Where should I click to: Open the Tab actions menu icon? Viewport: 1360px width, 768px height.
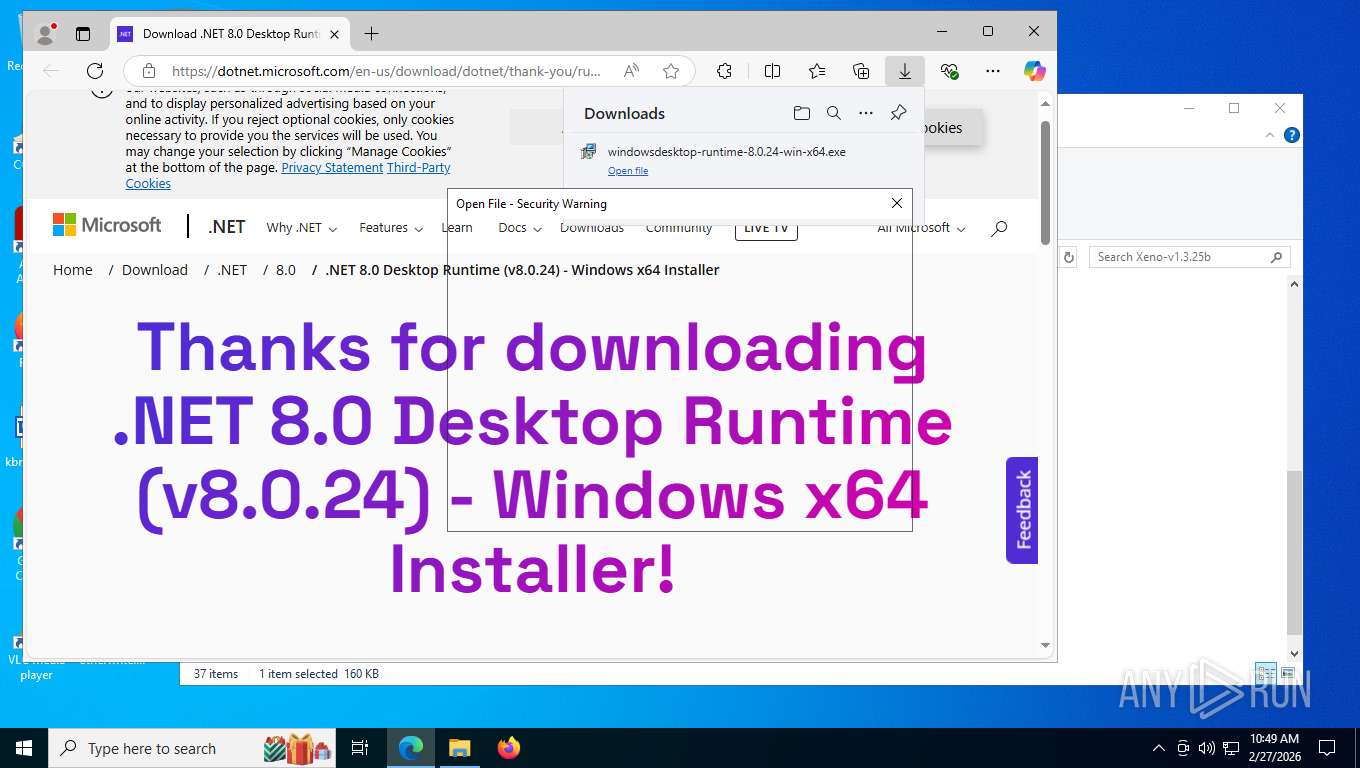coord(83,33)
